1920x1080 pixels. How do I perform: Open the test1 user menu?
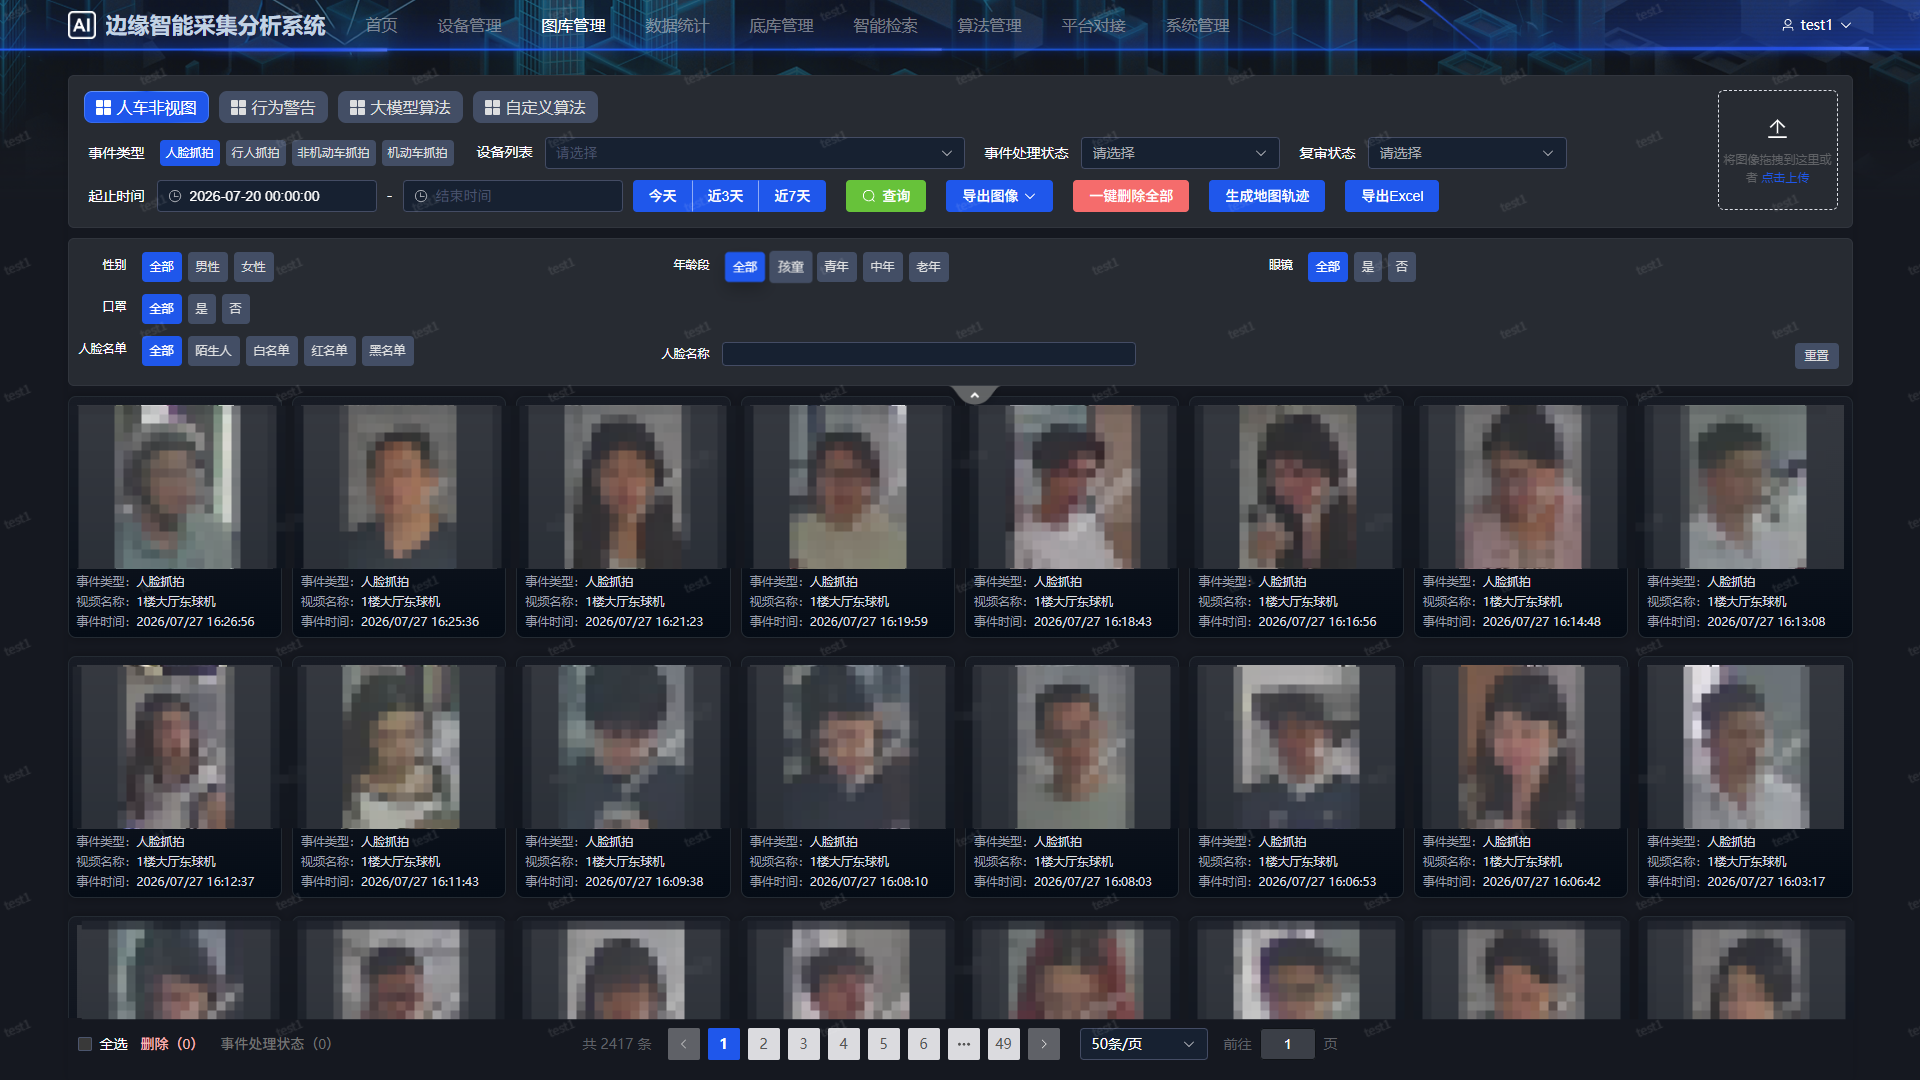coord(1817,25)
